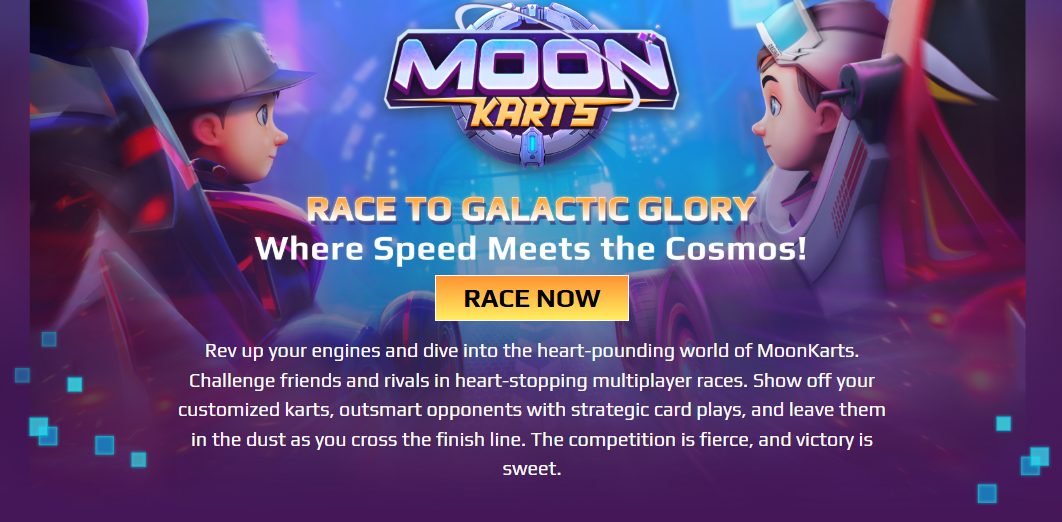Click the red glowing light on left kart
This screenshot has width=1062, height=522.
150,209
